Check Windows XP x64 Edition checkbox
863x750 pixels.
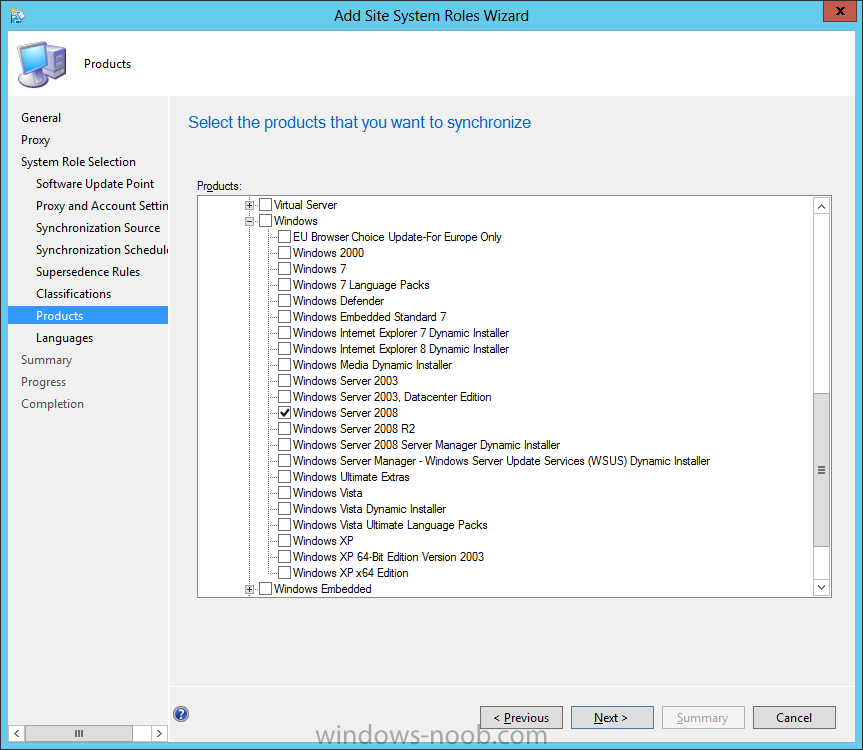point(285,573)
